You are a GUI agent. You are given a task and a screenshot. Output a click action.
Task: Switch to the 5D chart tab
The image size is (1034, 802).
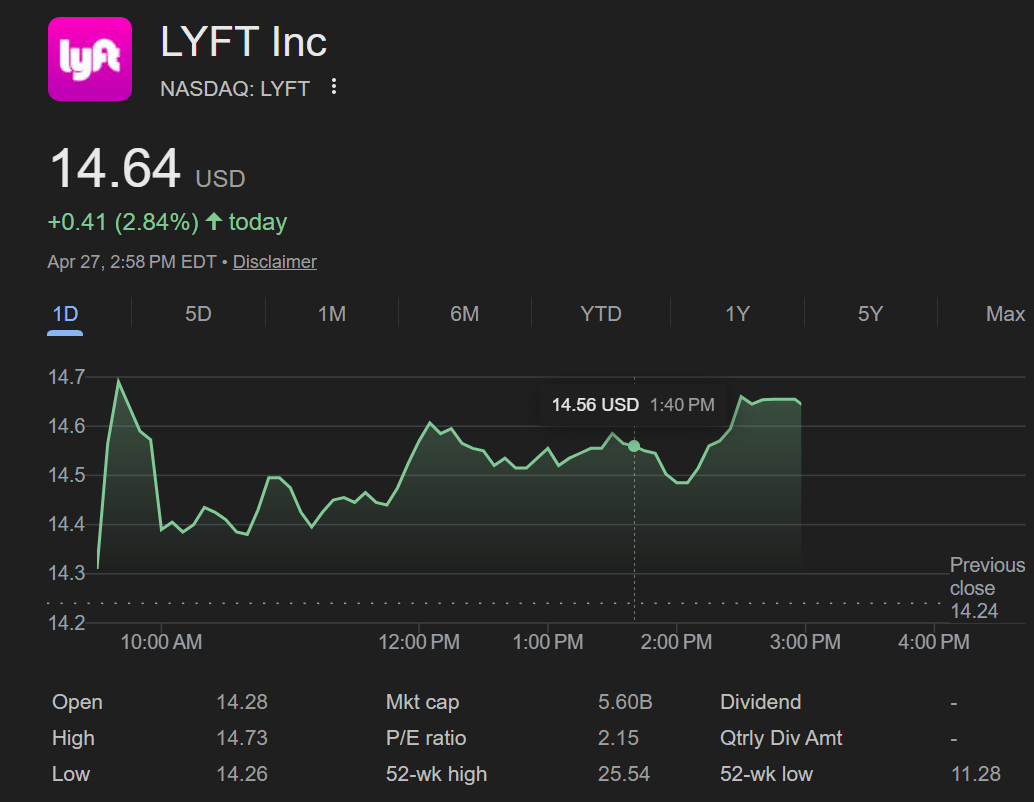tap(198, 314)
